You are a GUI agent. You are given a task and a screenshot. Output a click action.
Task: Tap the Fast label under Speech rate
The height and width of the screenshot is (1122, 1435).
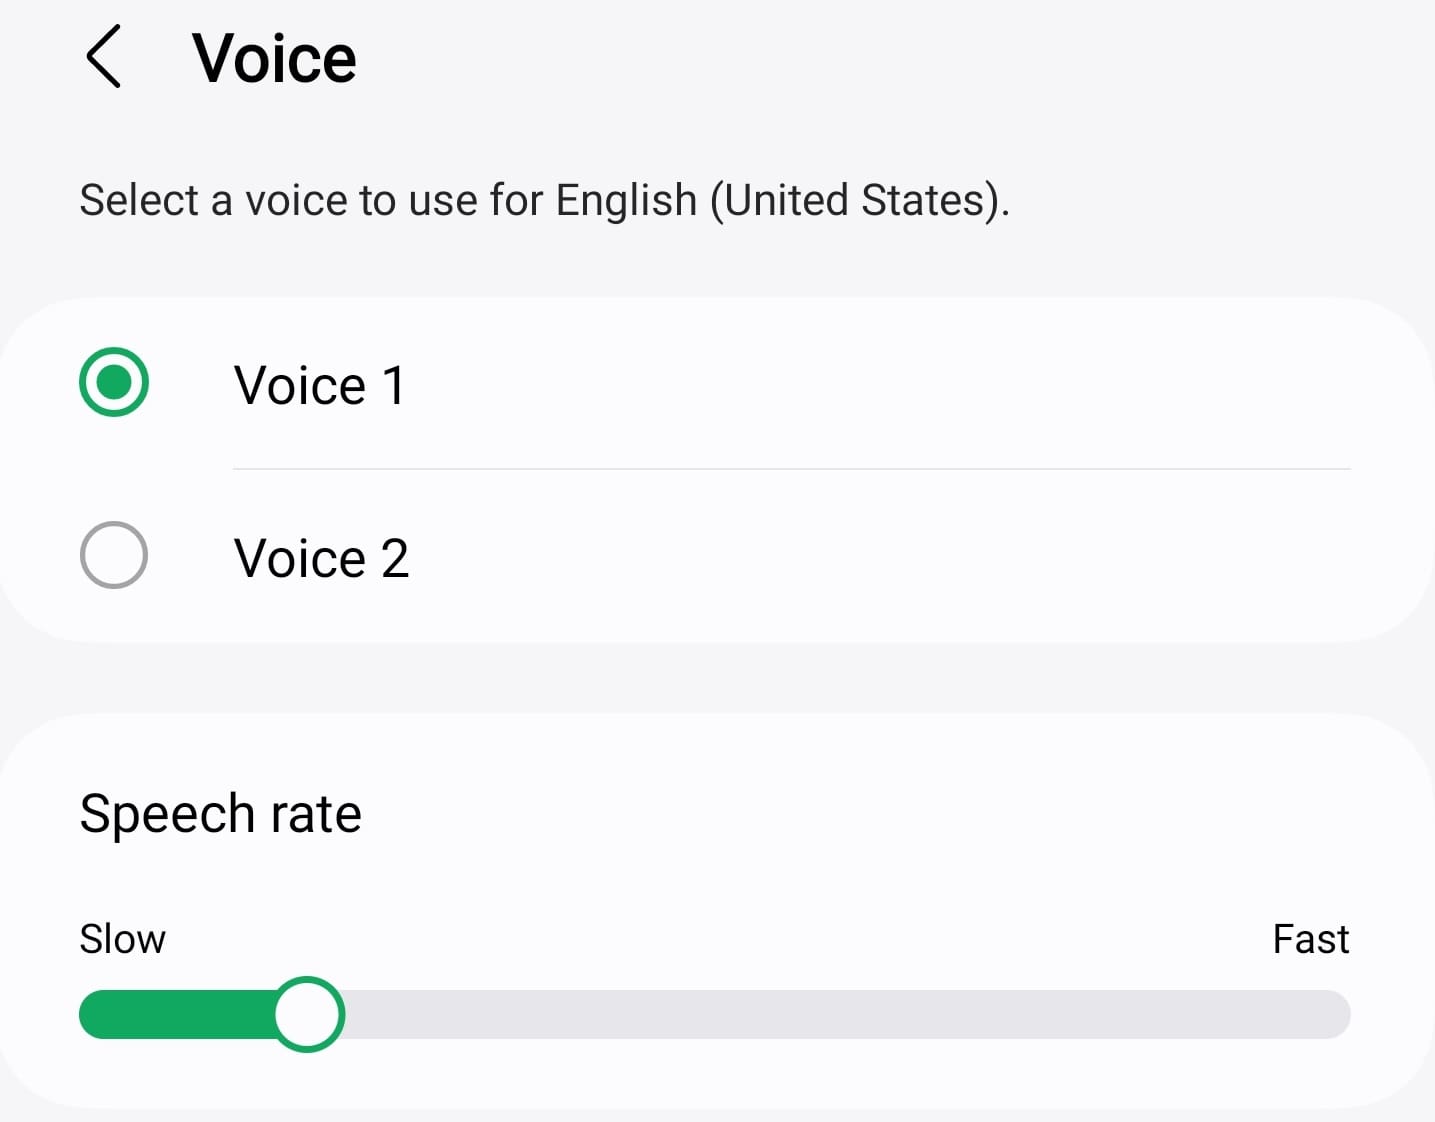coord(1310,938)
